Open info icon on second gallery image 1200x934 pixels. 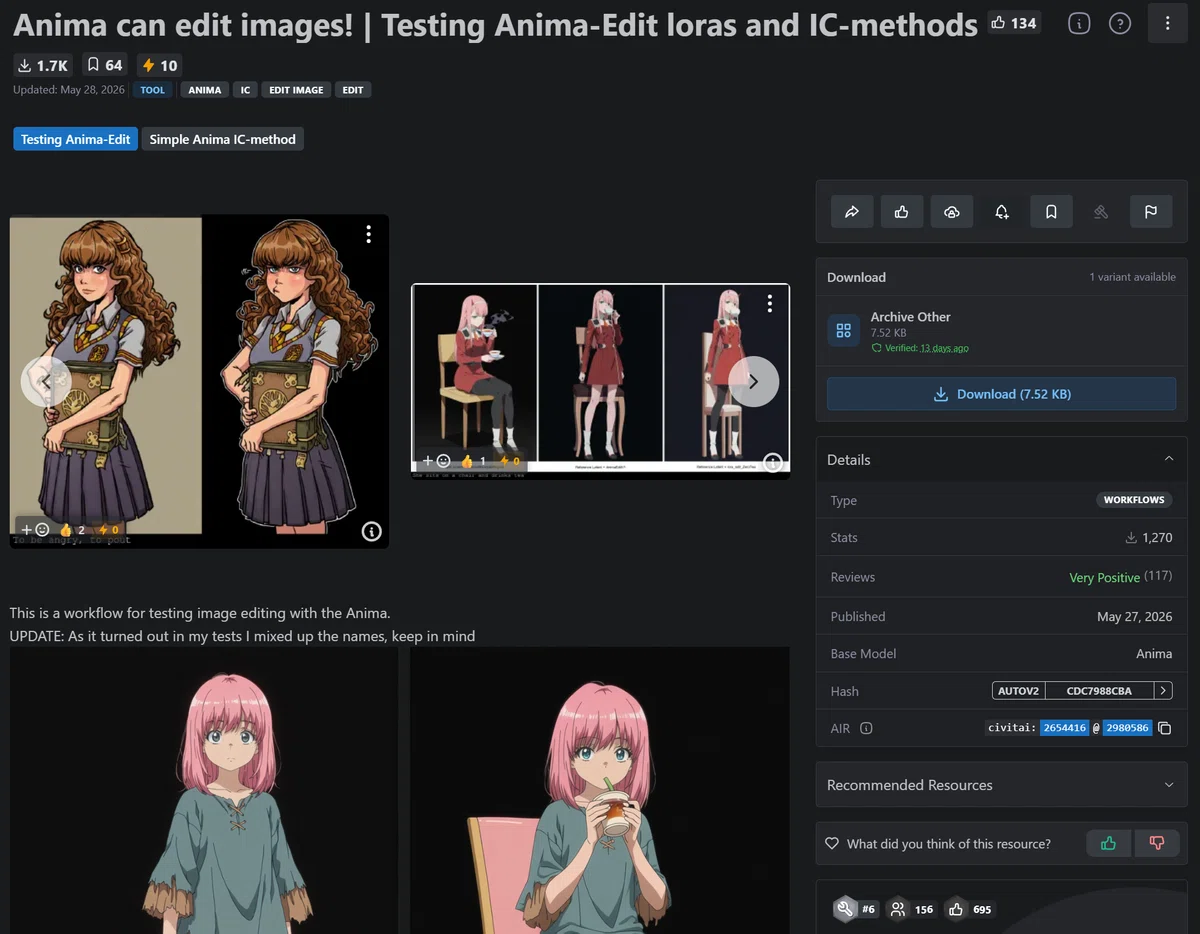pyautogui.click(x=772, y=462)
